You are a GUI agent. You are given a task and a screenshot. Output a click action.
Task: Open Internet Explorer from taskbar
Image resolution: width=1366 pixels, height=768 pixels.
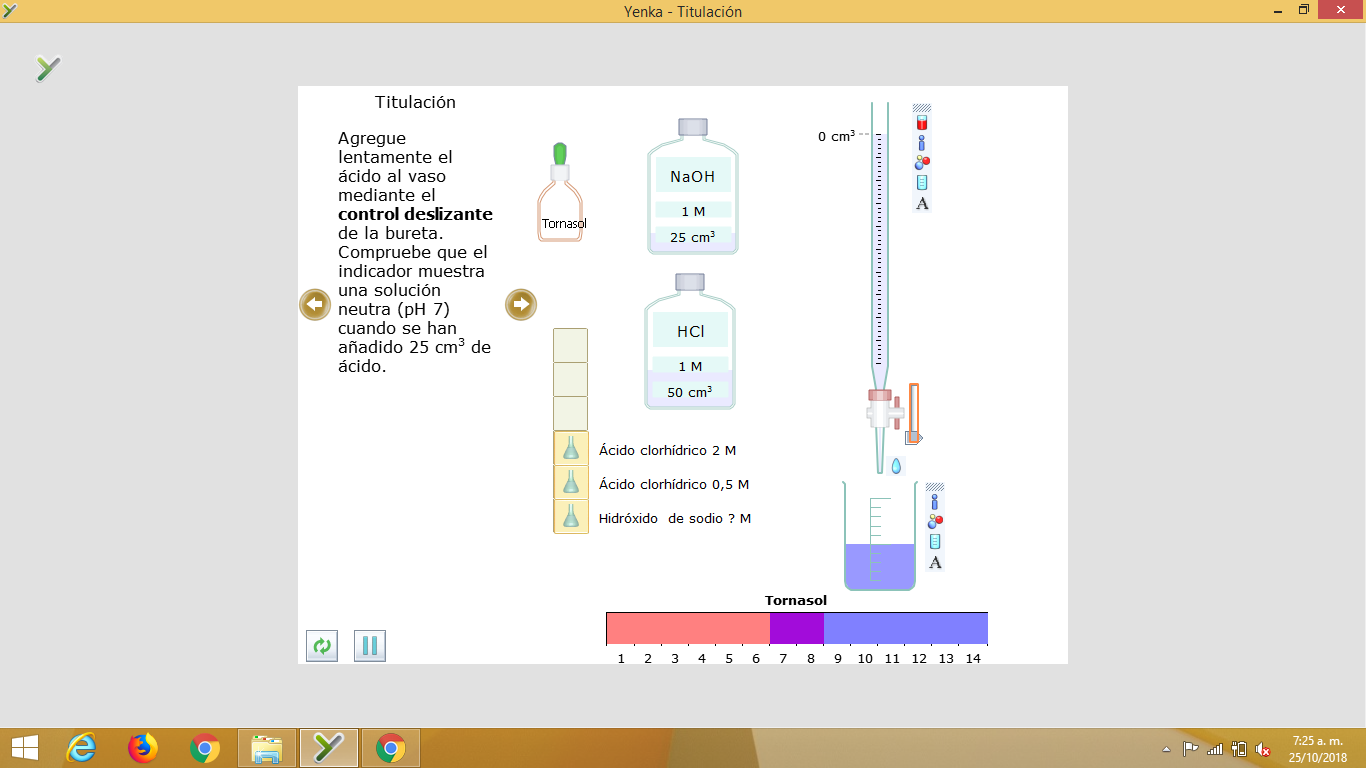click(81, 748)
